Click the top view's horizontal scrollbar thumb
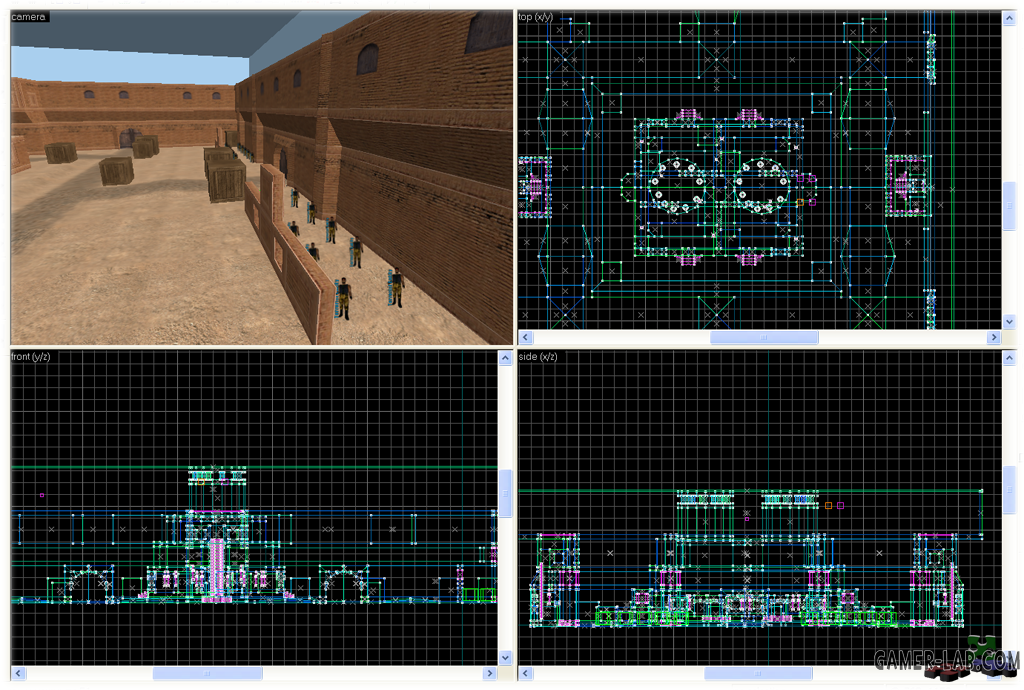 [x=764, y=337]
